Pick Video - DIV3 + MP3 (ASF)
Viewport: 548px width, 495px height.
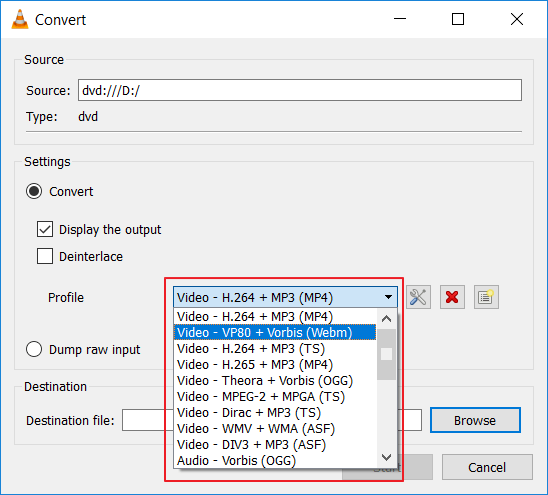(275, 445)
